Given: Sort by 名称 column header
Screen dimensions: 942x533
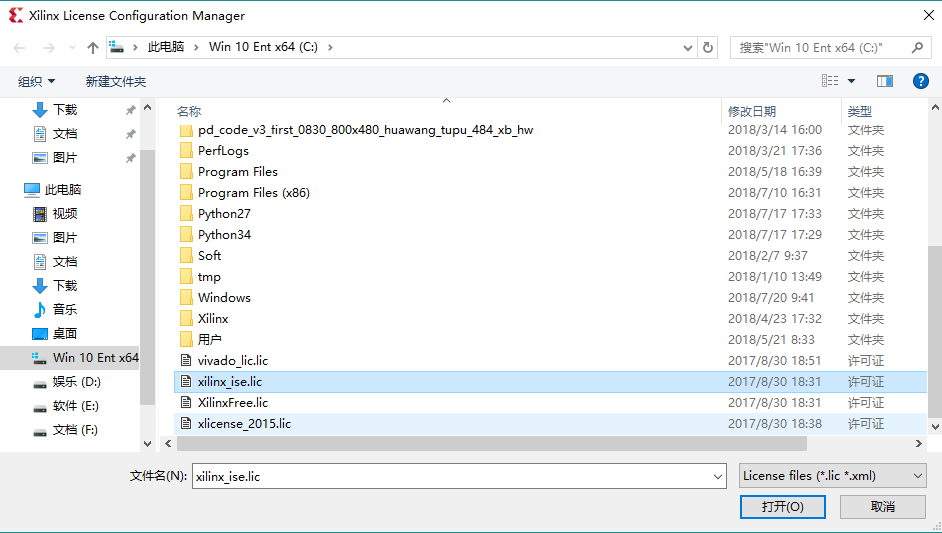Looking at the screenshot, I should 189,111.
